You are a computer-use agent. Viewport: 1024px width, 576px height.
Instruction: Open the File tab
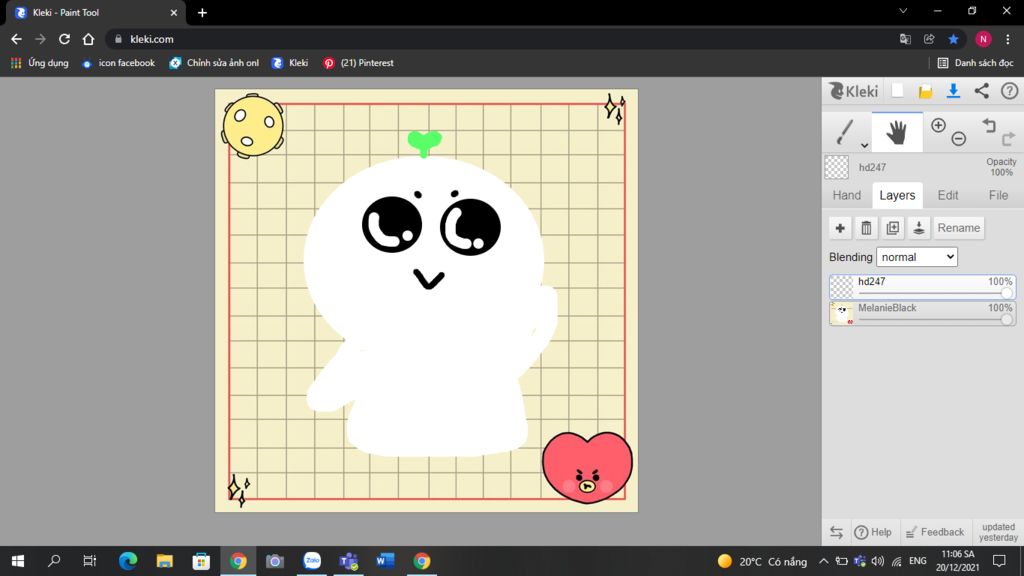pos(998,195)
